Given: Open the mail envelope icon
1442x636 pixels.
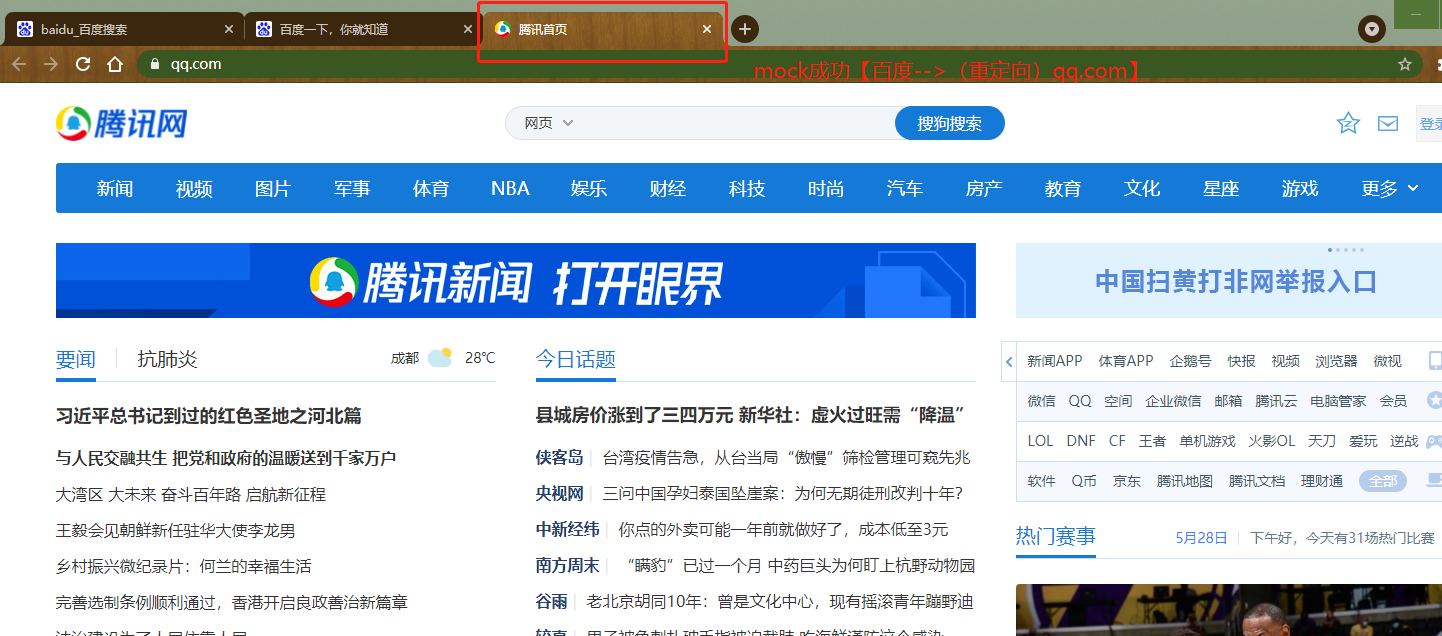Looking at the screenshot, I should point(1388,124).
